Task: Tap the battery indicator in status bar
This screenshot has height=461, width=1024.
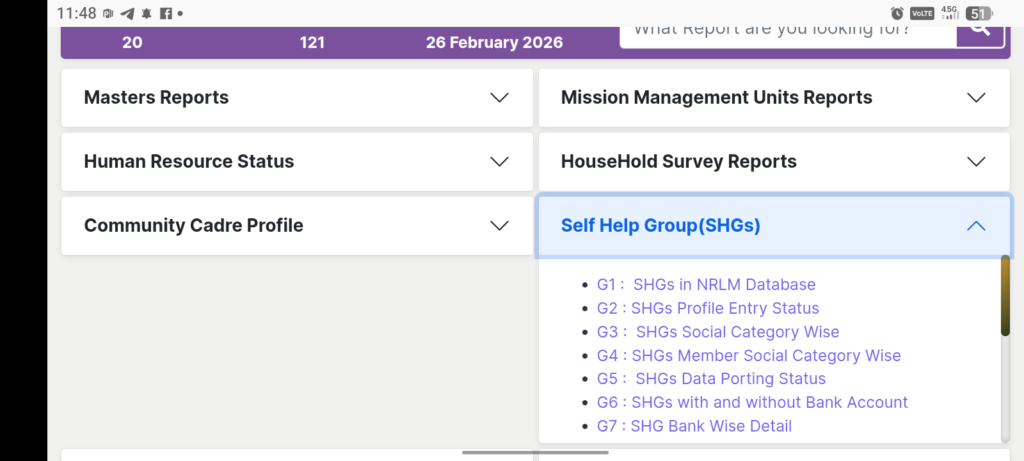Action: click(x=978, y=13)
